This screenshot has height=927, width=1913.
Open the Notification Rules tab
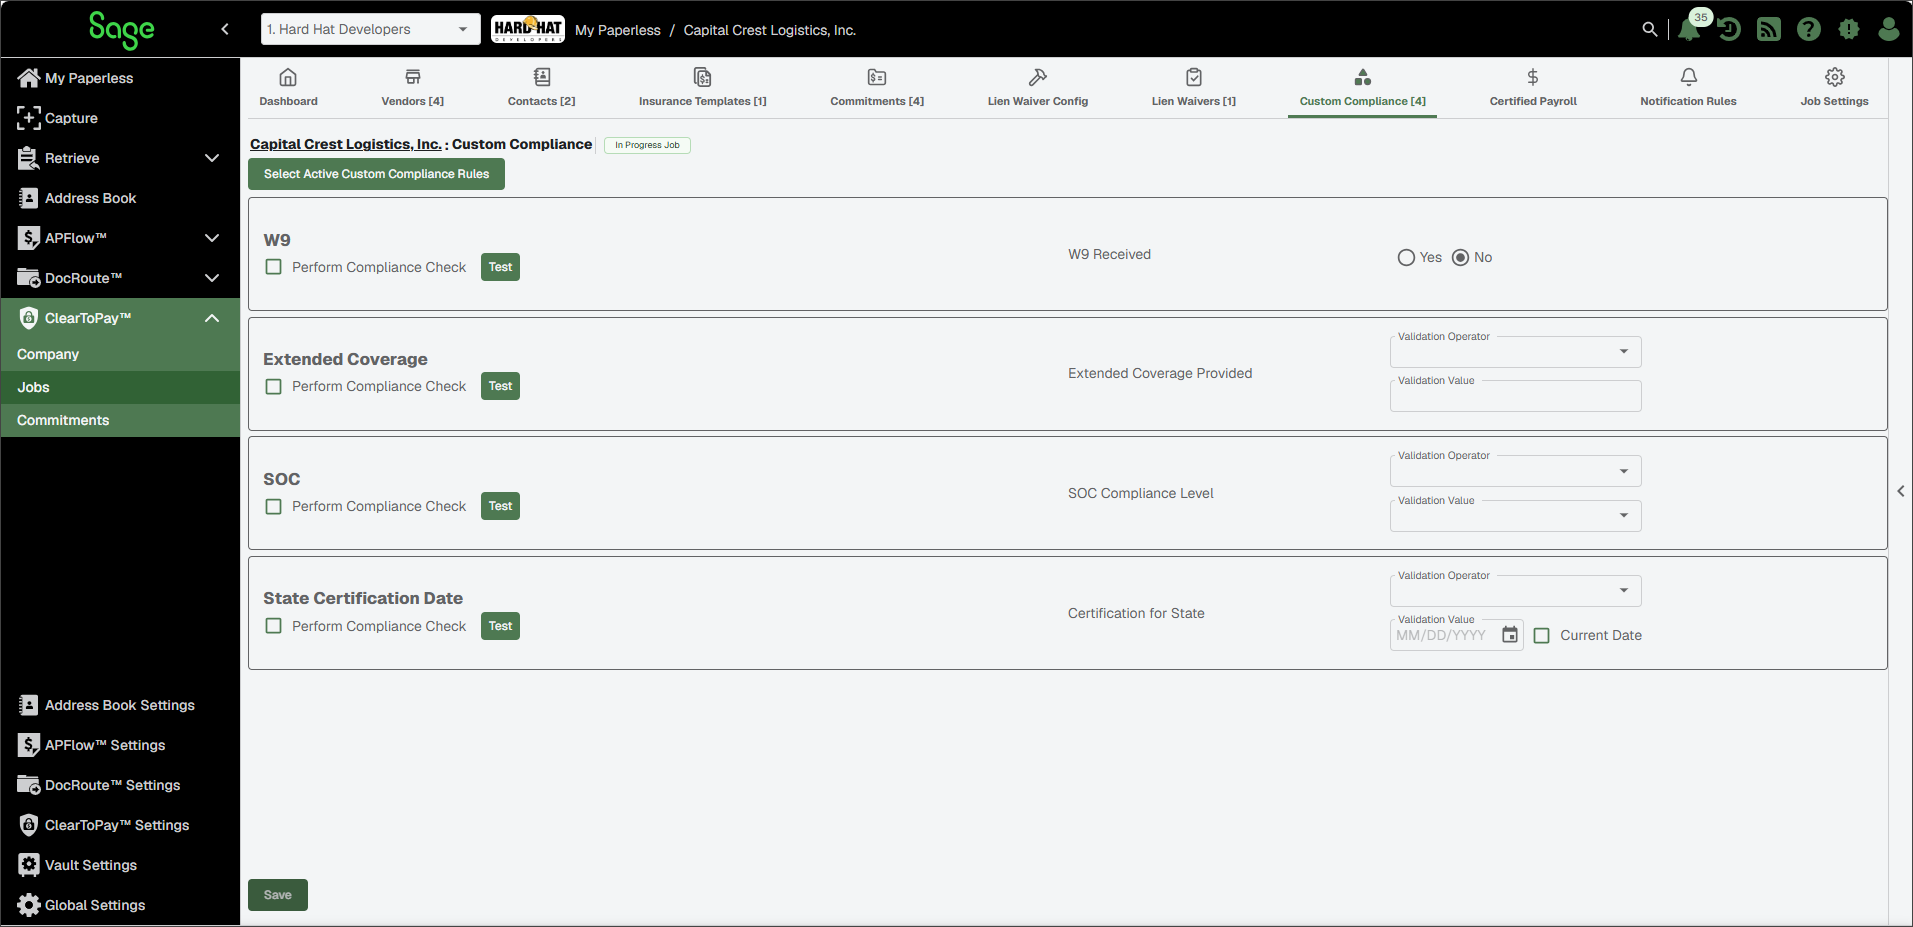(1688, 88)
